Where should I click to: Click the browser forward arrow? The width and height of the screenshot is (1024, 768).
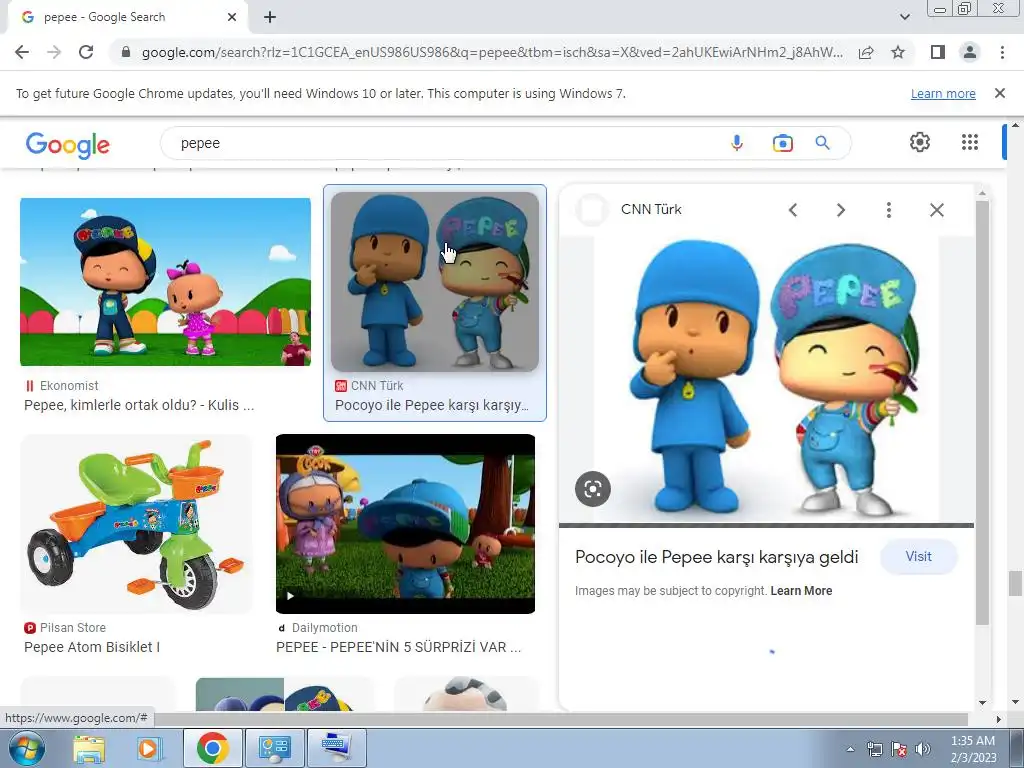tap(54, 52)
